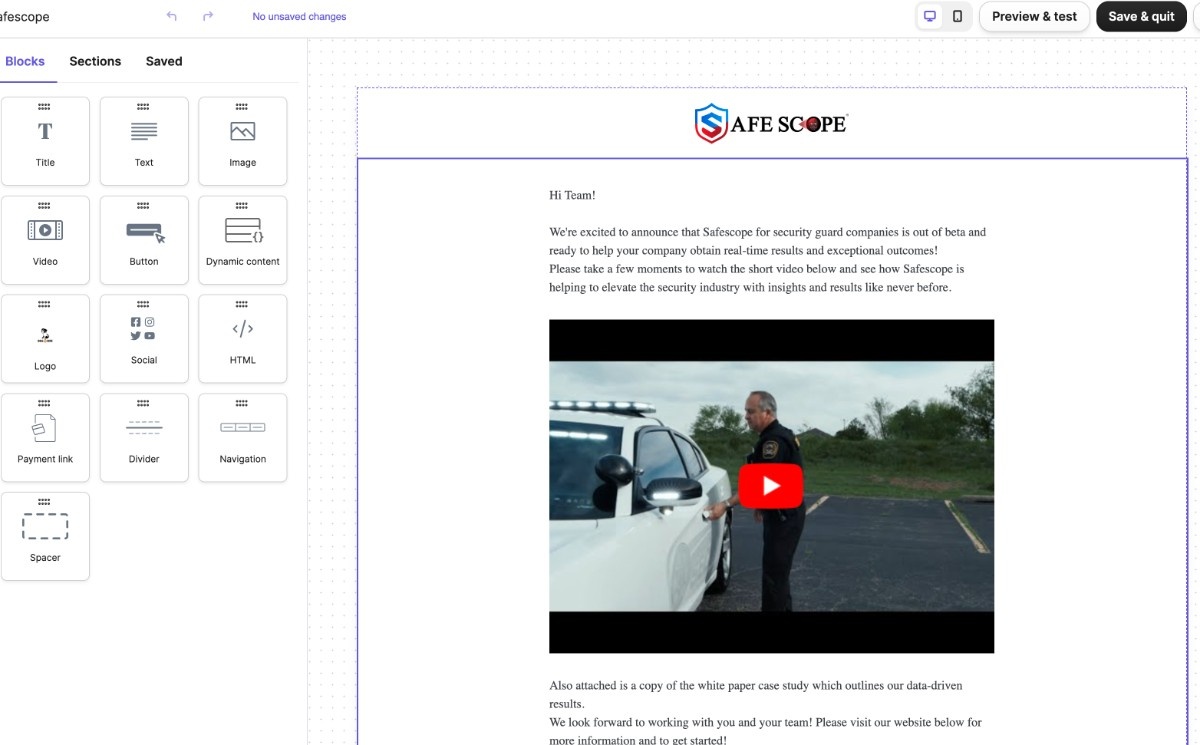Redo the last change
Screen dimensions: 1200x745
click(208, 16)
